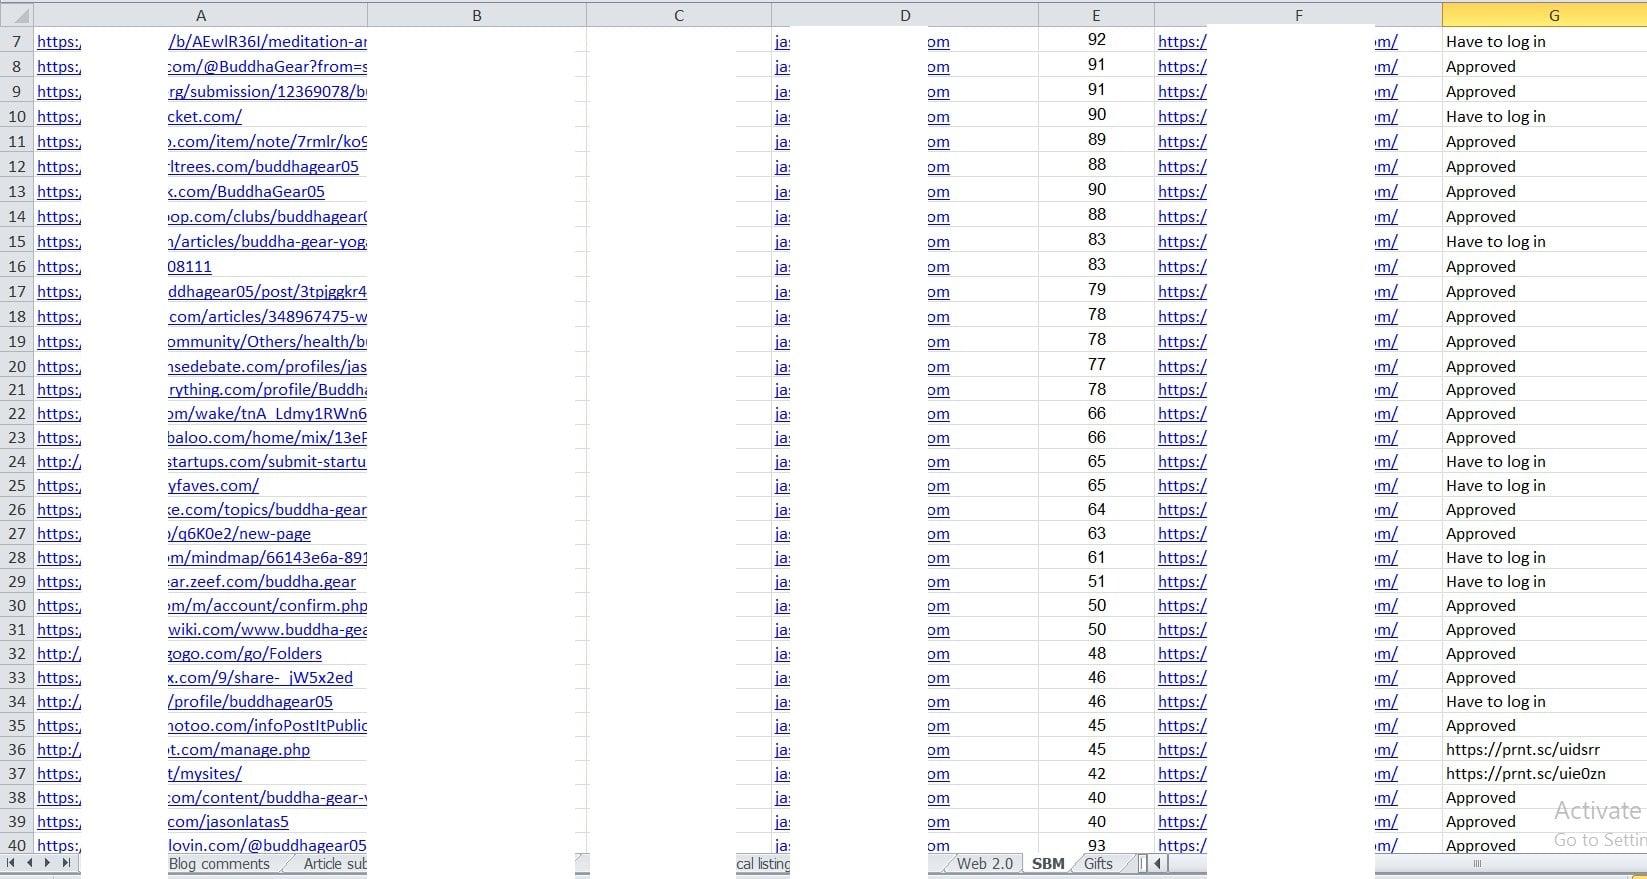Select row 20 by its row header
1647x879 pixels.
(x=17, y=366)
